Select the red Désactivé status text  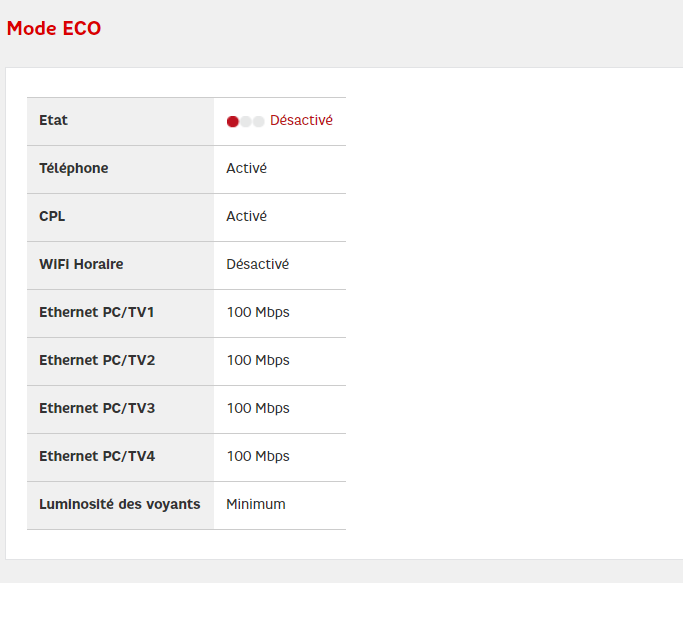coord(301,120)
